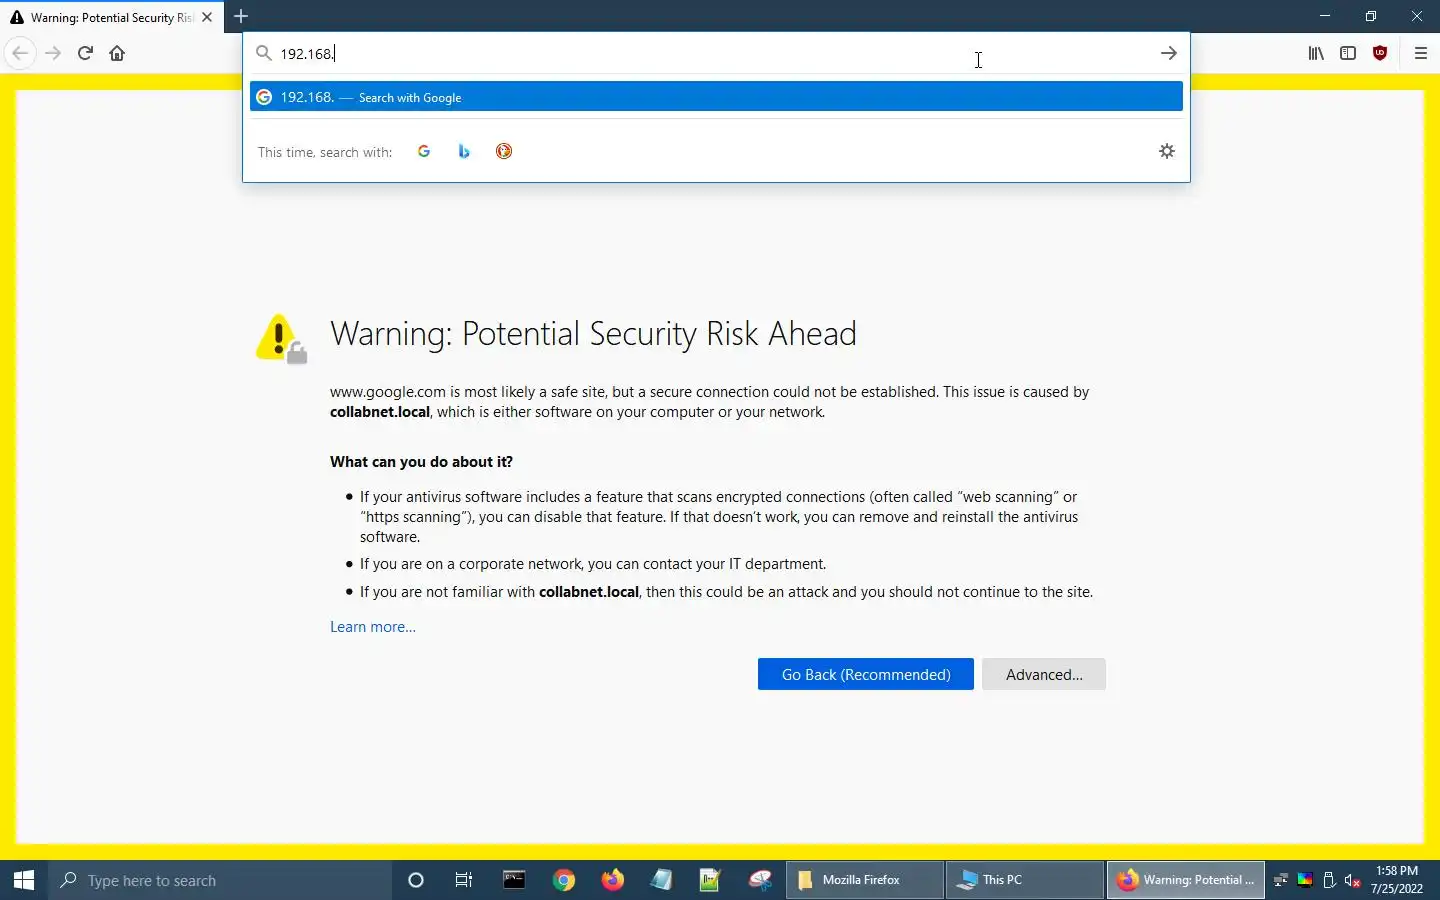Viewport: 1440px width, 900px height.
Task: Switch to 'Warning: Potential...' Firefox taskbar button
Action: point(1186,880)
